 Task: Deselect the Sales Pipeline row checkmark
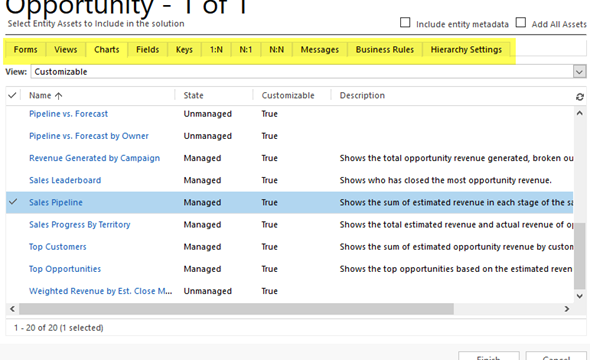pos(13,202)
